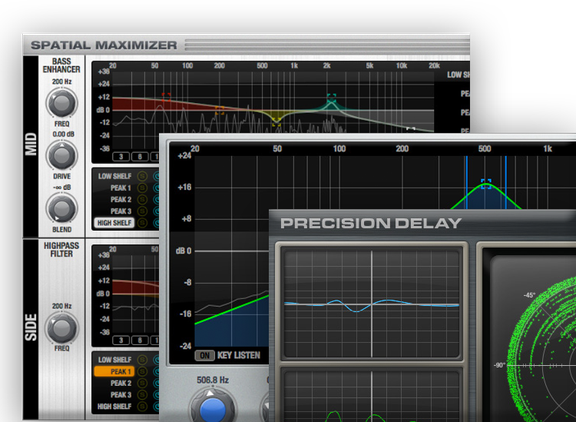The image size is (576, 422).
Task: Click the SPATIAL MAXIMIZER title bar
Action: 246,45
